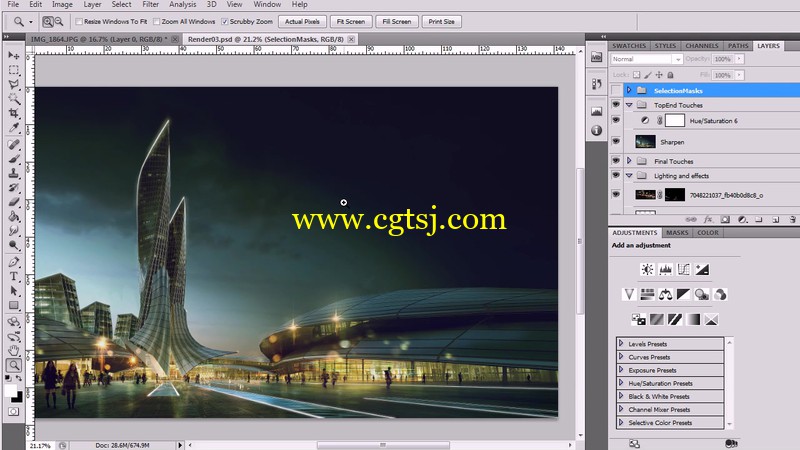Expand Curves Presets list
Screen dimensions: 800x450
pyautogui.click(x=621, y=357)
